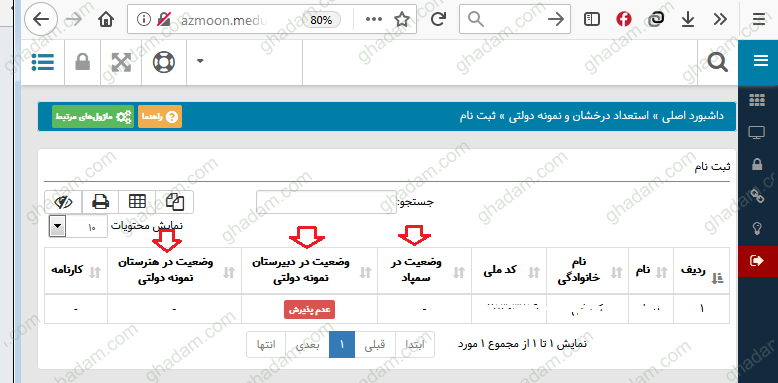Open the browser home page
The image size is (778, 383).
point(106,19)
